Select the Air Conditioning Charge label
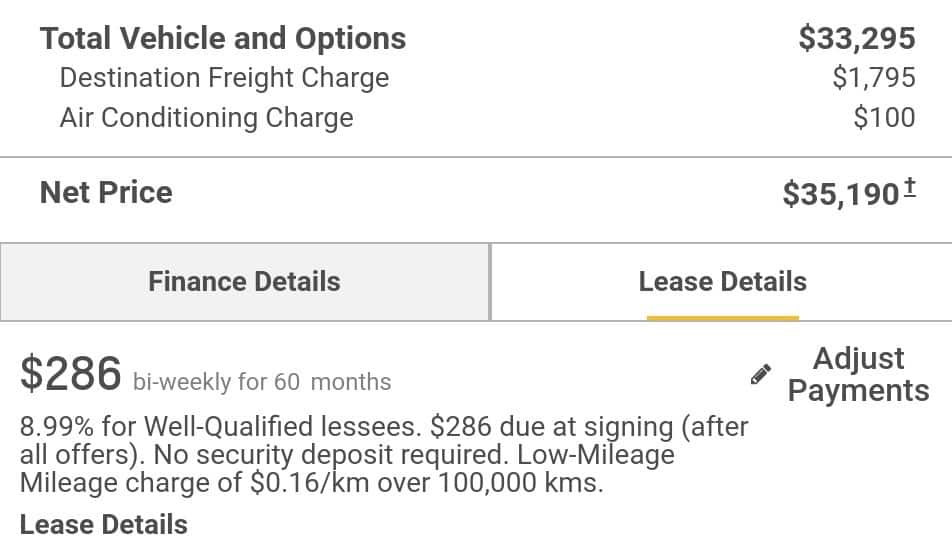The height and width of the screenshot is (554, 952). pos(206,118)
